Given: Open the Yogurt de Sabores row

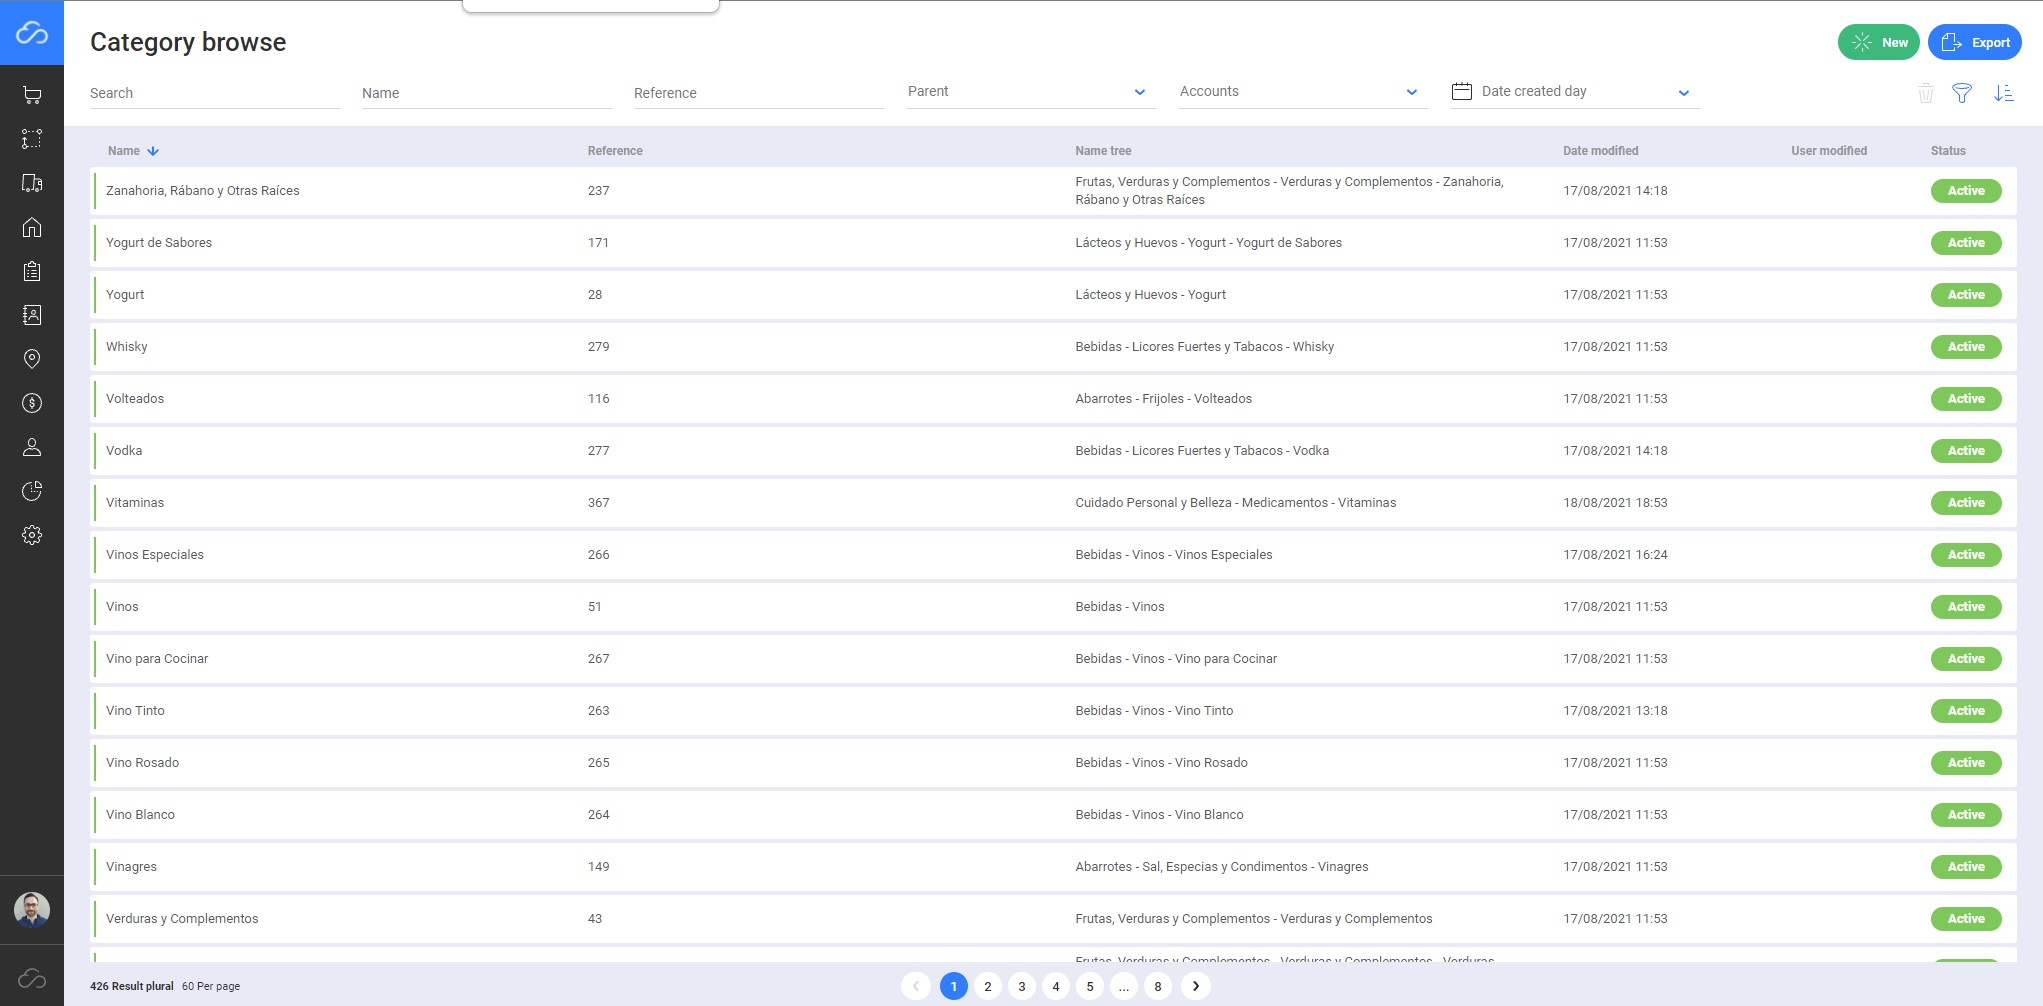Looking at the screenshot, I should [x=1054, y=243].
